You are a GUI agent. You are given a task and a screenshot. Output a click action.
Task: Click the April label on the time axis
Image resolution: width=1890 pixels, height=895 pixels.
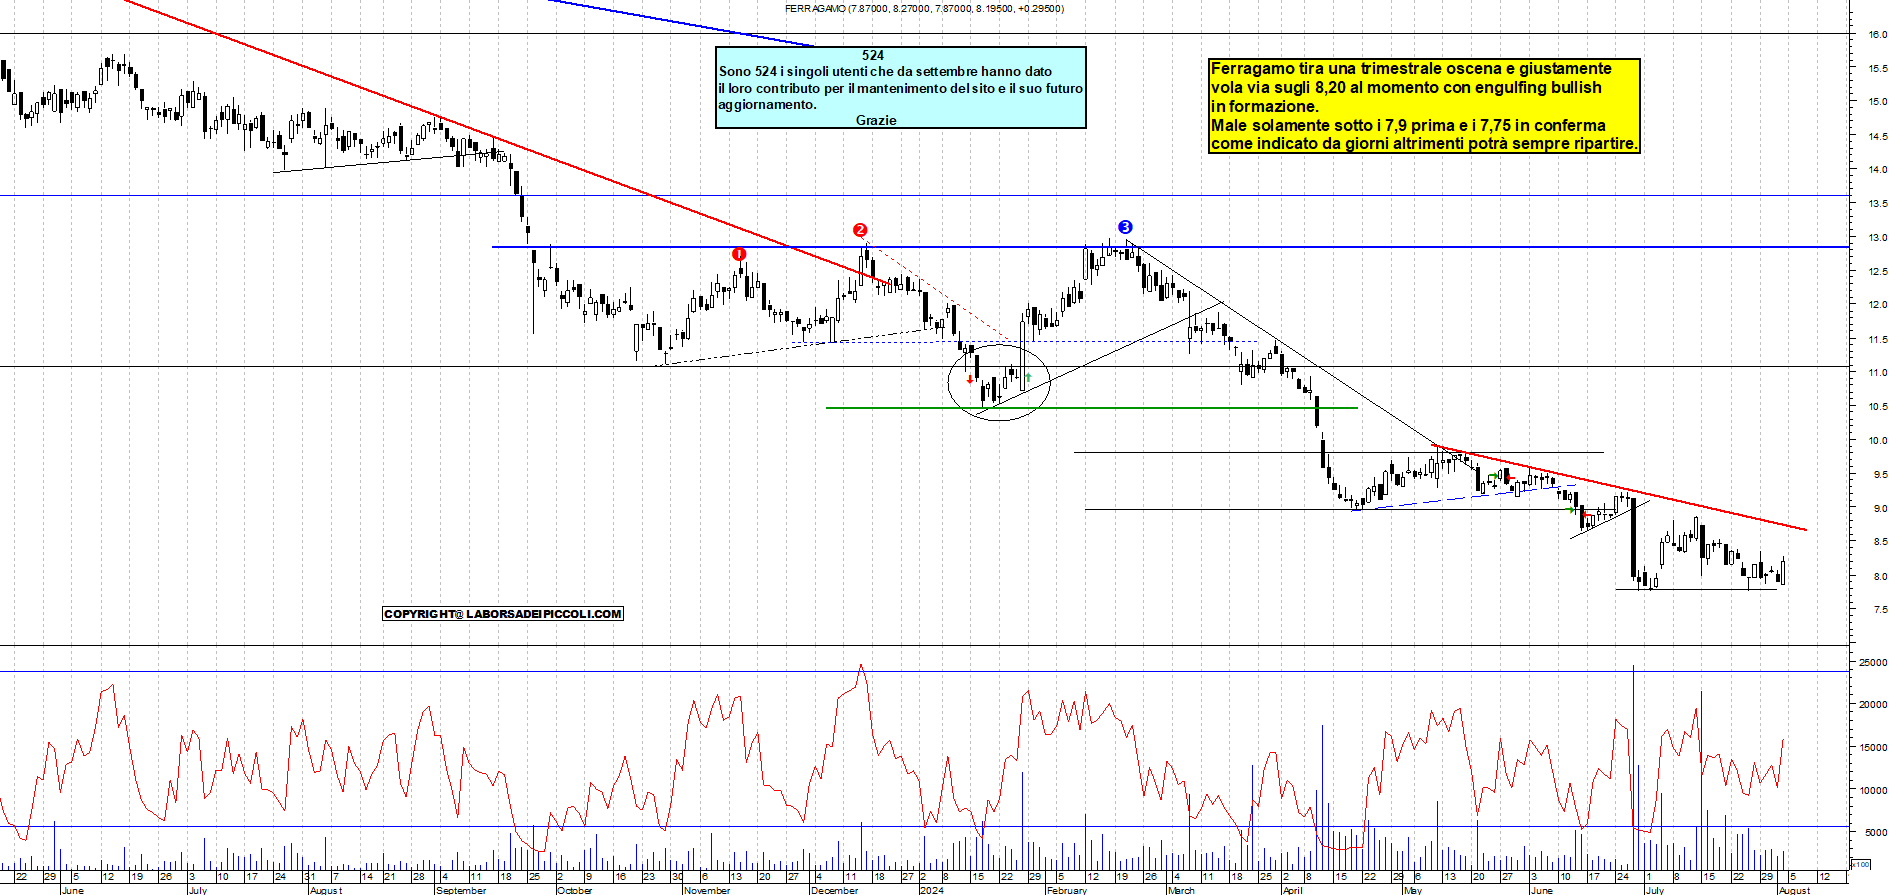point(1292,890)
